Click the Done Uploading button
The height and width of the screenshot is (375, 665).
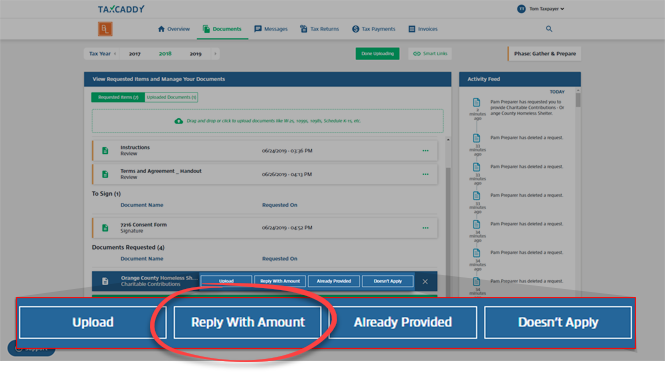pyautogui.click(x=377, y=53)
